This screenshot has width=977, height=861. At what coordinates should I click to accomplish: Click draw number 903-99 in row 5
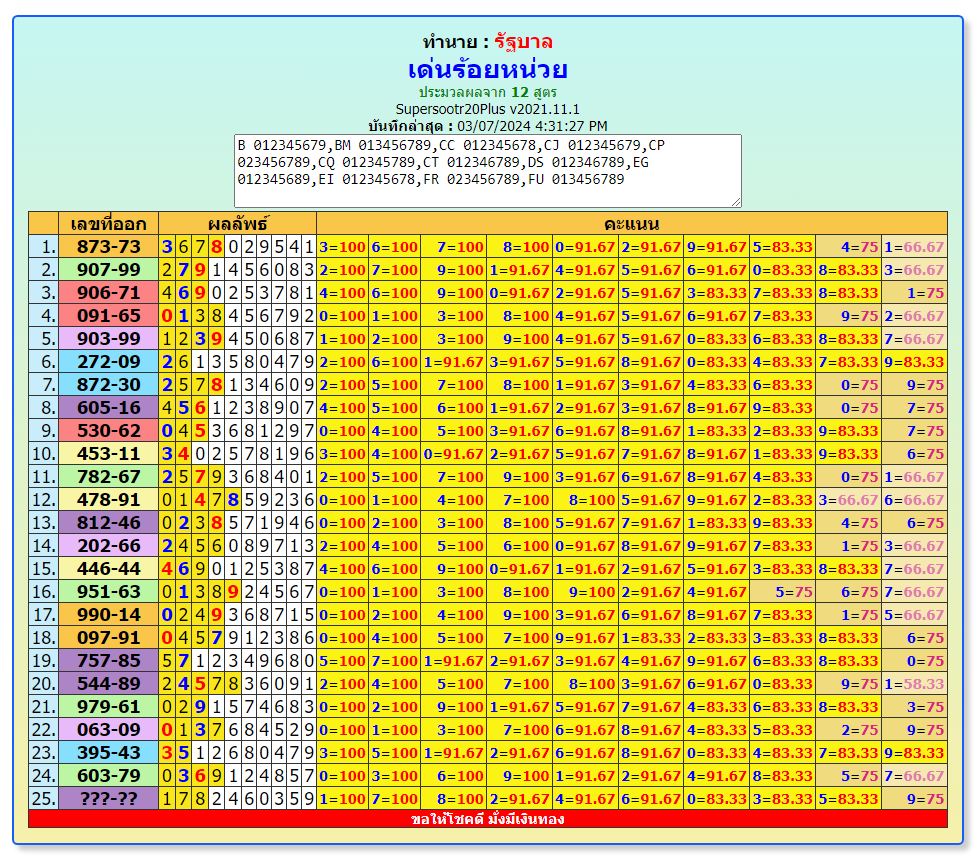108,339
